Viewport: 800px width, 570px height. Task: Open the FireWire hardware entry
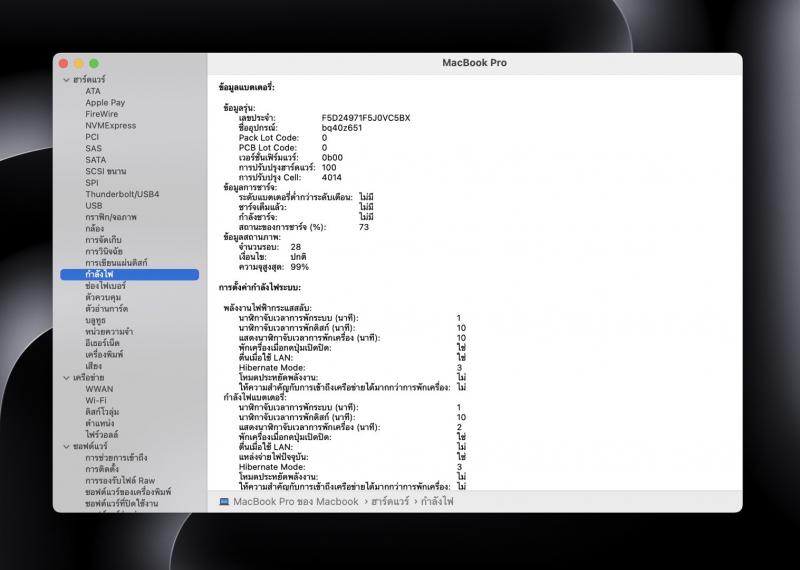click(x=102, y=114)
